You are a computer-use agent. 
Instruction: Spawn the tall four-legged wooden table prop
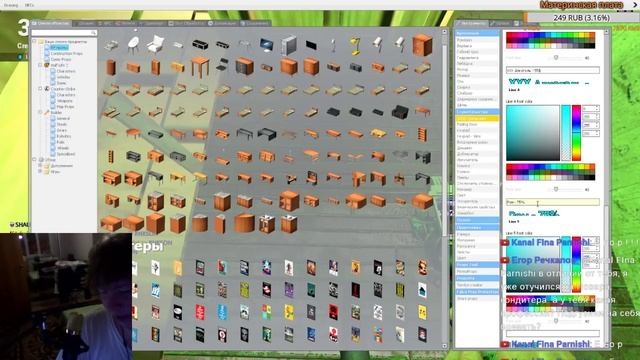[x=200, y=67]
